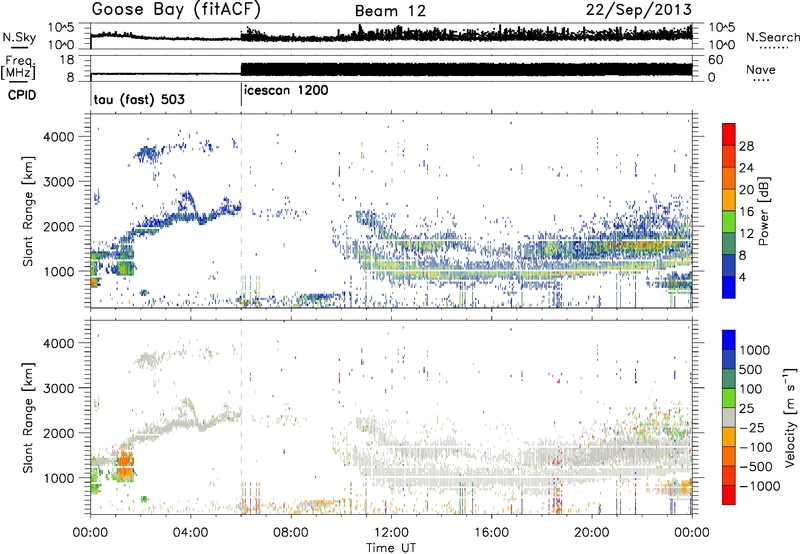Click the 'N.Sky' legend label
800x554 pixels.
tap(19, 37)
